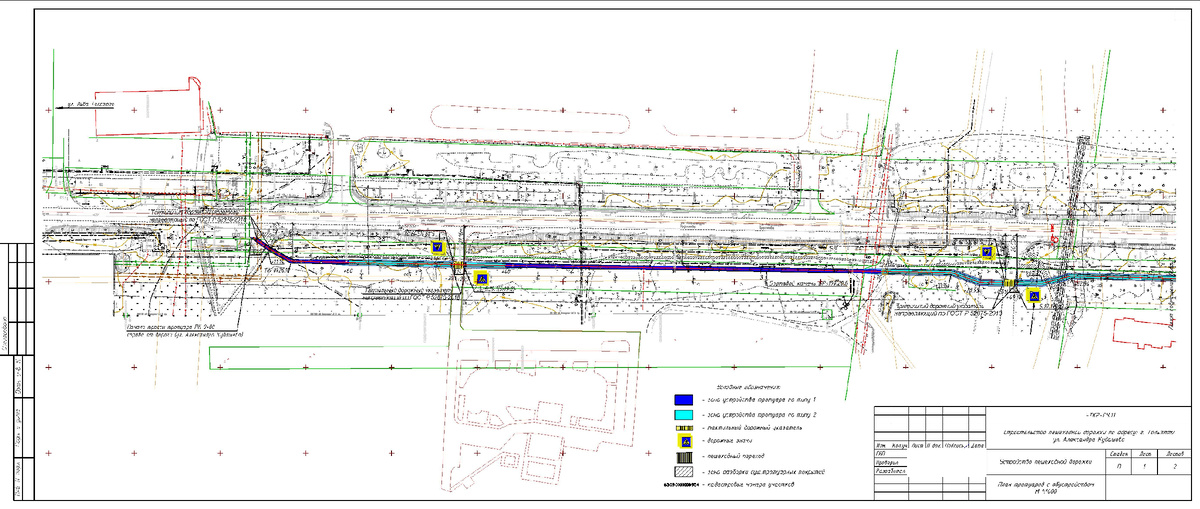Select the road sign symbol in the legend
This screenshot has height=509, width=1200.
684,441
